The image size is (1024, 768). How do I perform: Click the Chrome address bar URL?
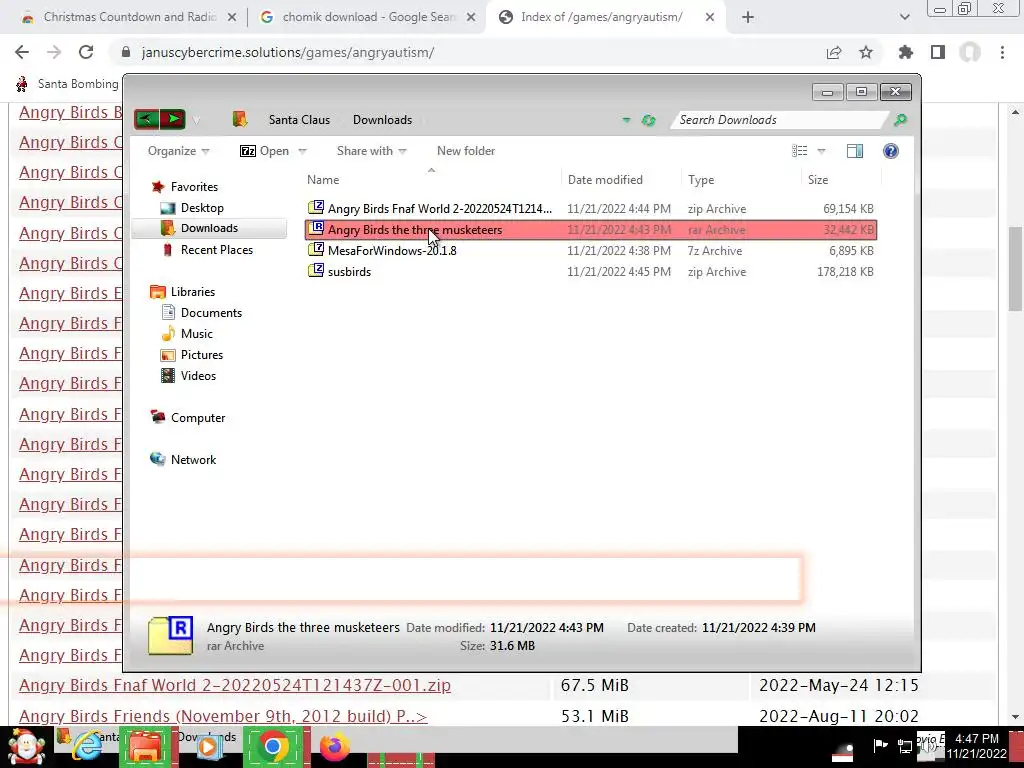[x=287, y=52]
